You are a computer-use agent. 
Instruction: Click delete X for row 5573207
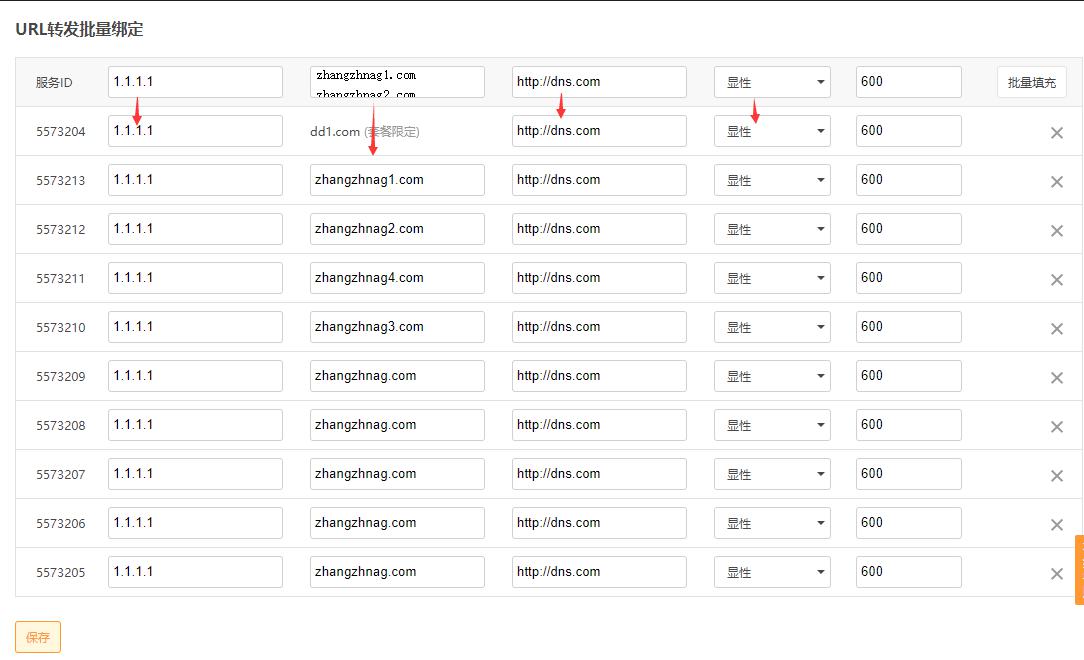(x=1056, y=476)
